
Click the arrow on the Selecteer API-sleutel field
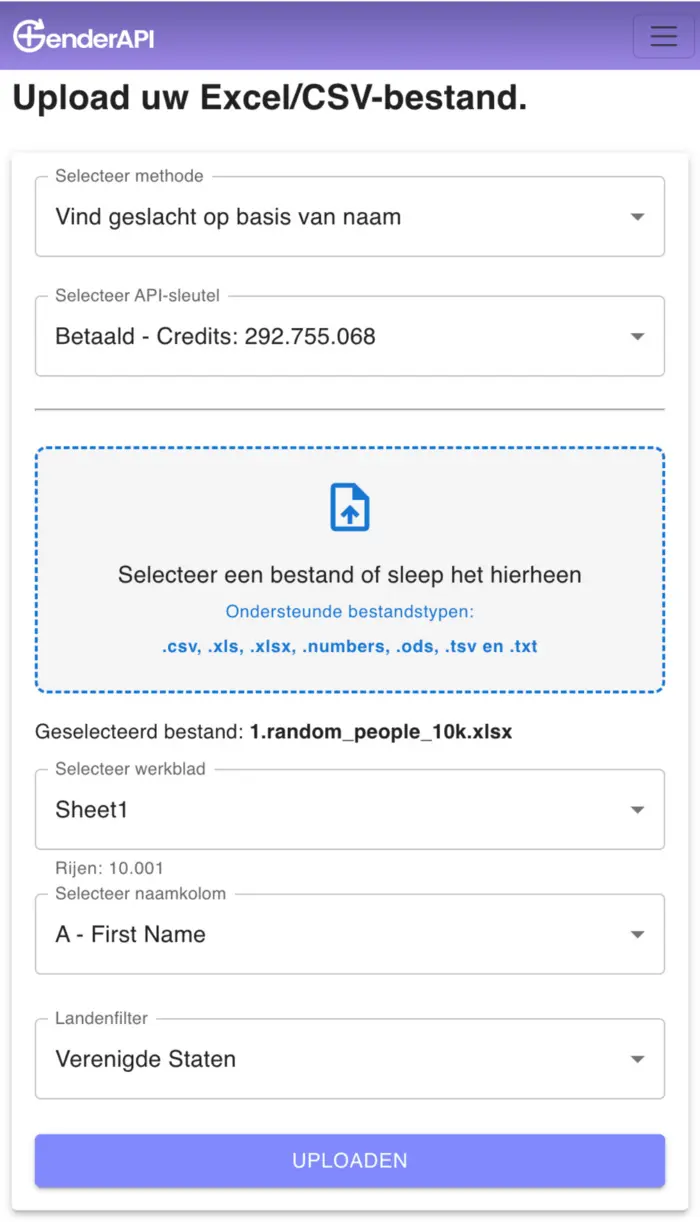pos(637,337)
